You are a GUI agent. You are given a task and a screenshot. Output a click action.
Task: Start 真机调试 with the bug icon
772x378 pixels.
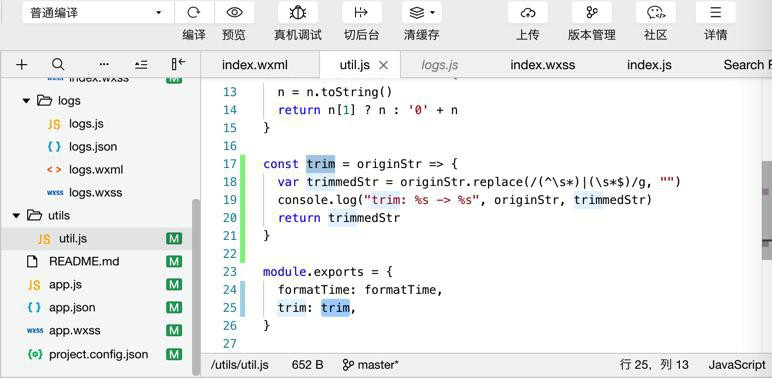(298, 12)
